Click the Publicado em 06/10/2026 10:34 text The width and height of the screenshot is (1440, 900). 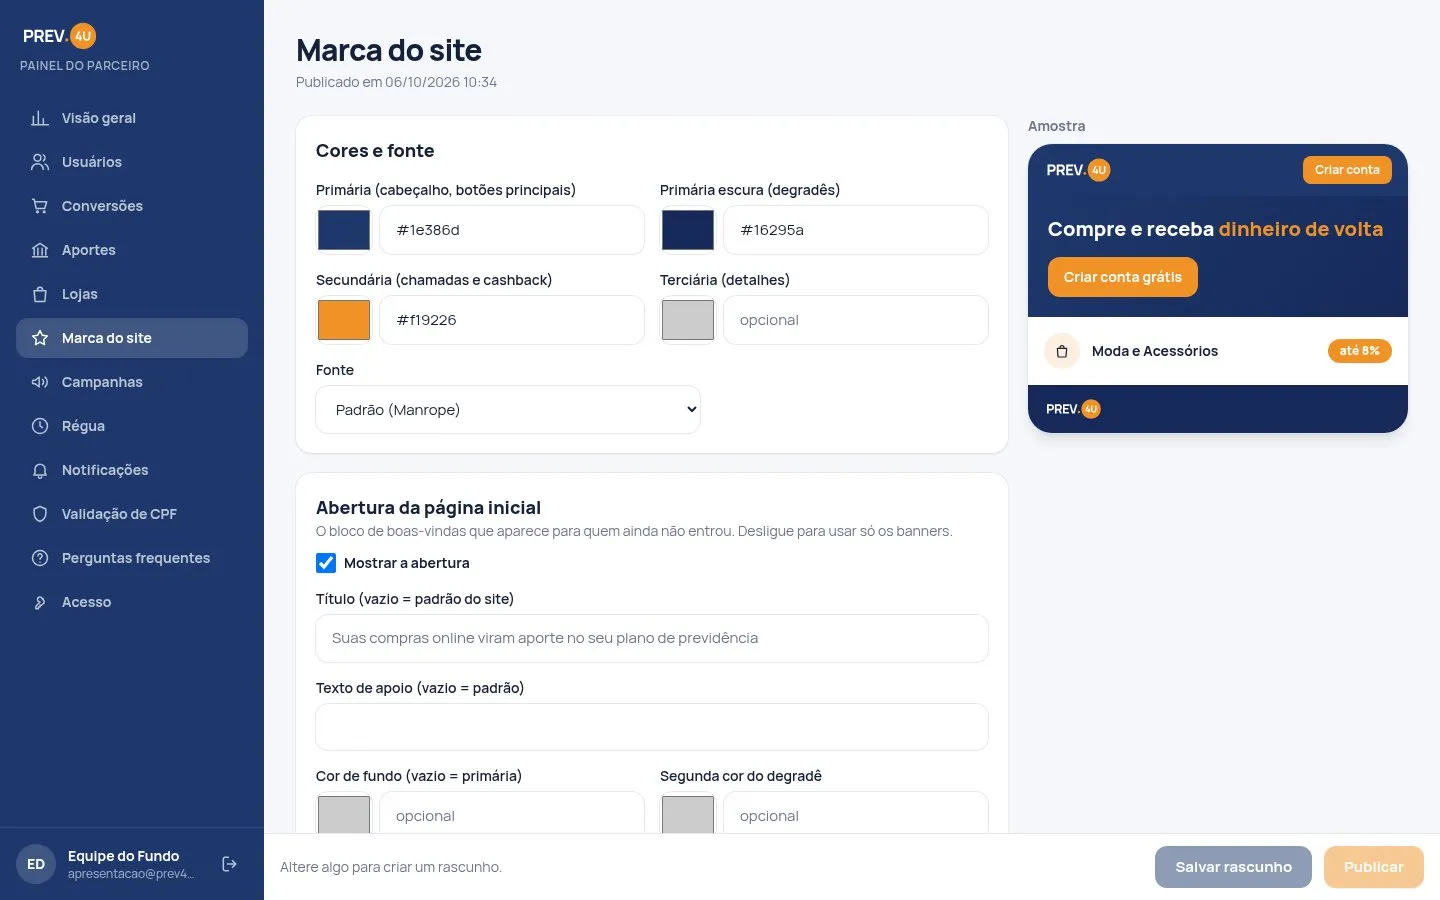point(396,82)
